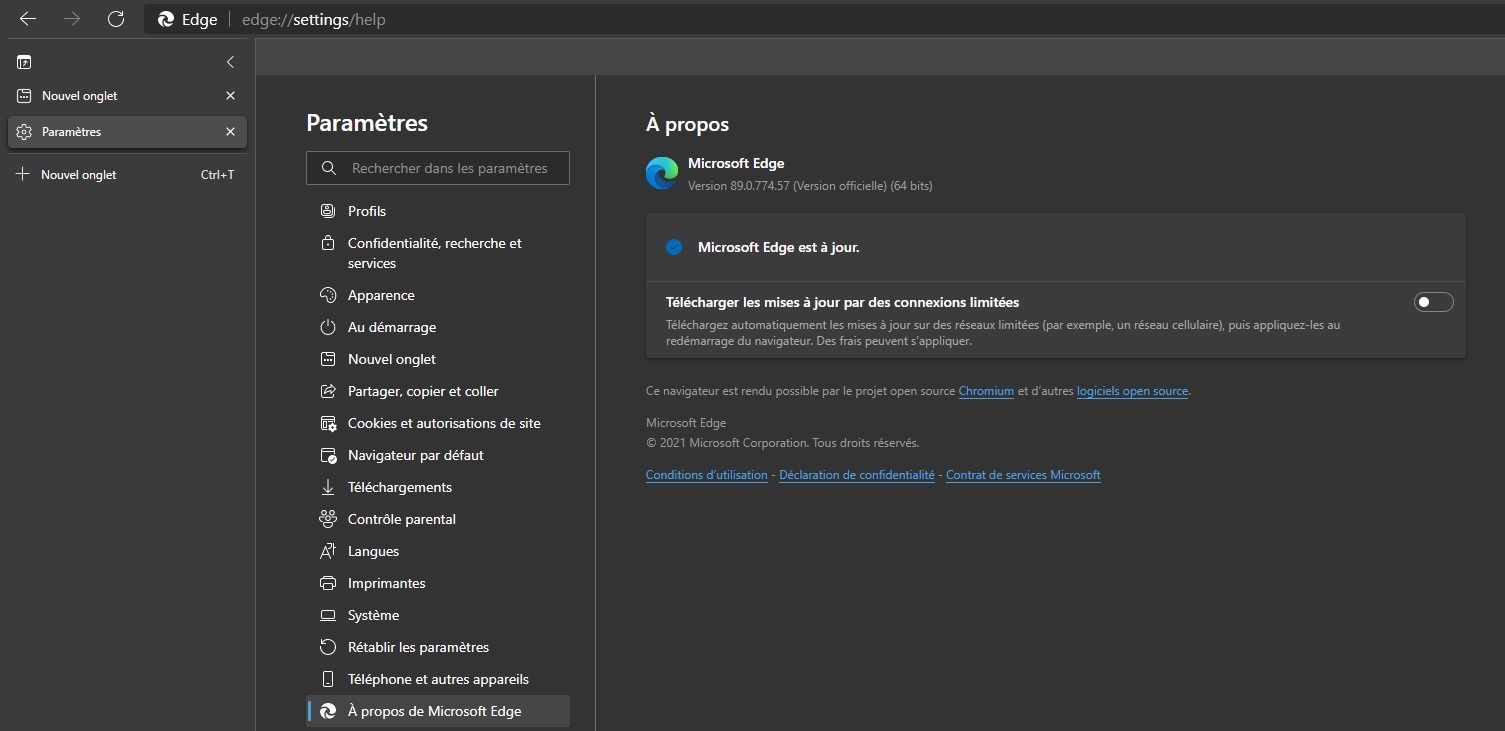
Task: Click the address bar URL
Action: point(313,20)
